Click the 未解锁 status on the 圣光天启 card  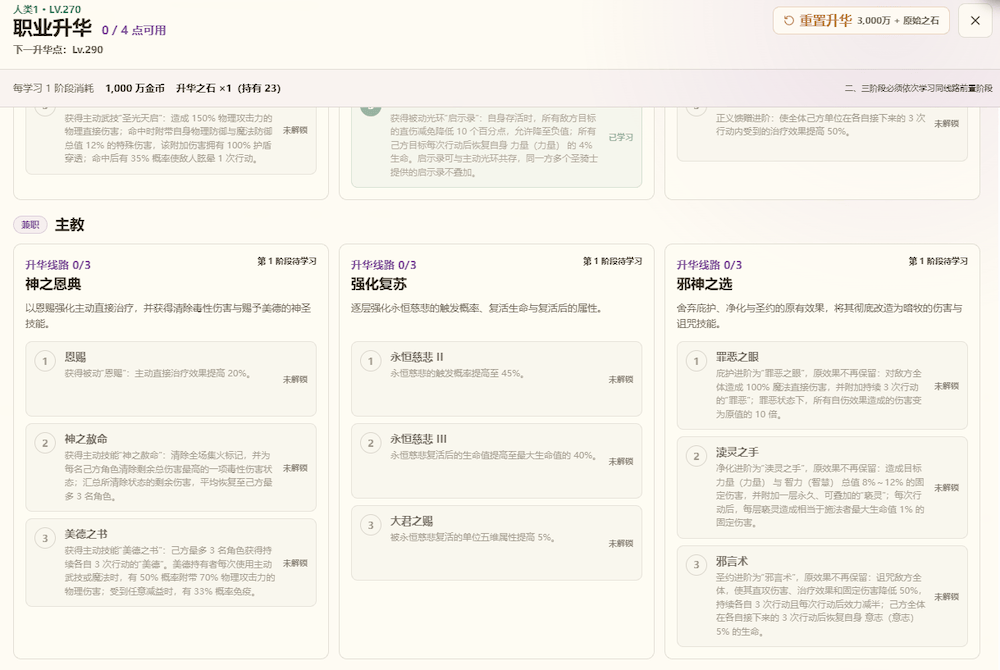coord(295,130)
